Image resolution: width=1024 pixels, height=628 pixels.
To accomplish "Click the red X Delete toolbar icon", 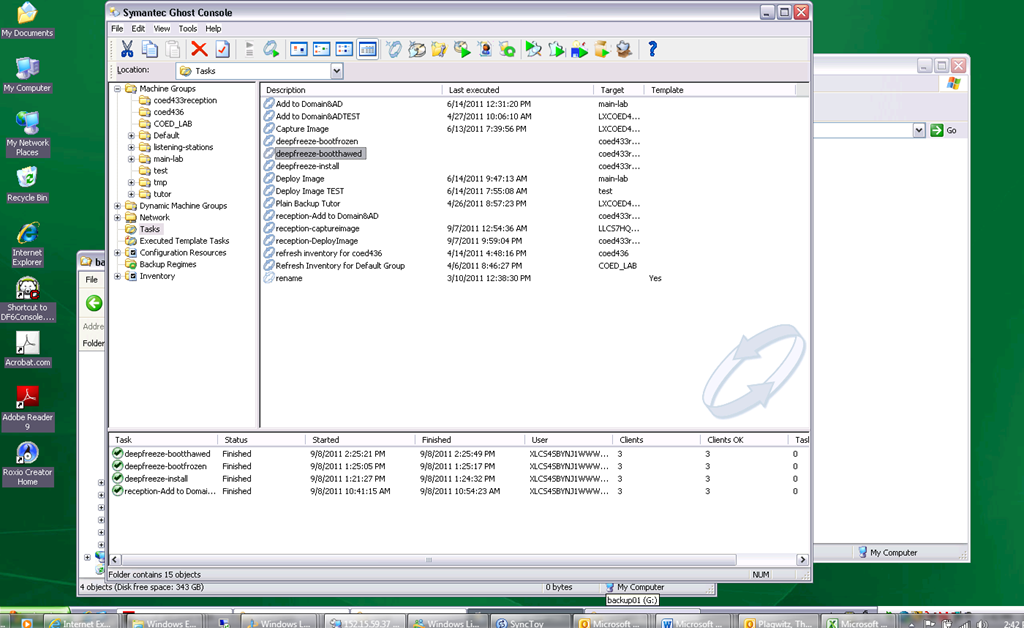I will [x=199, y=49].
